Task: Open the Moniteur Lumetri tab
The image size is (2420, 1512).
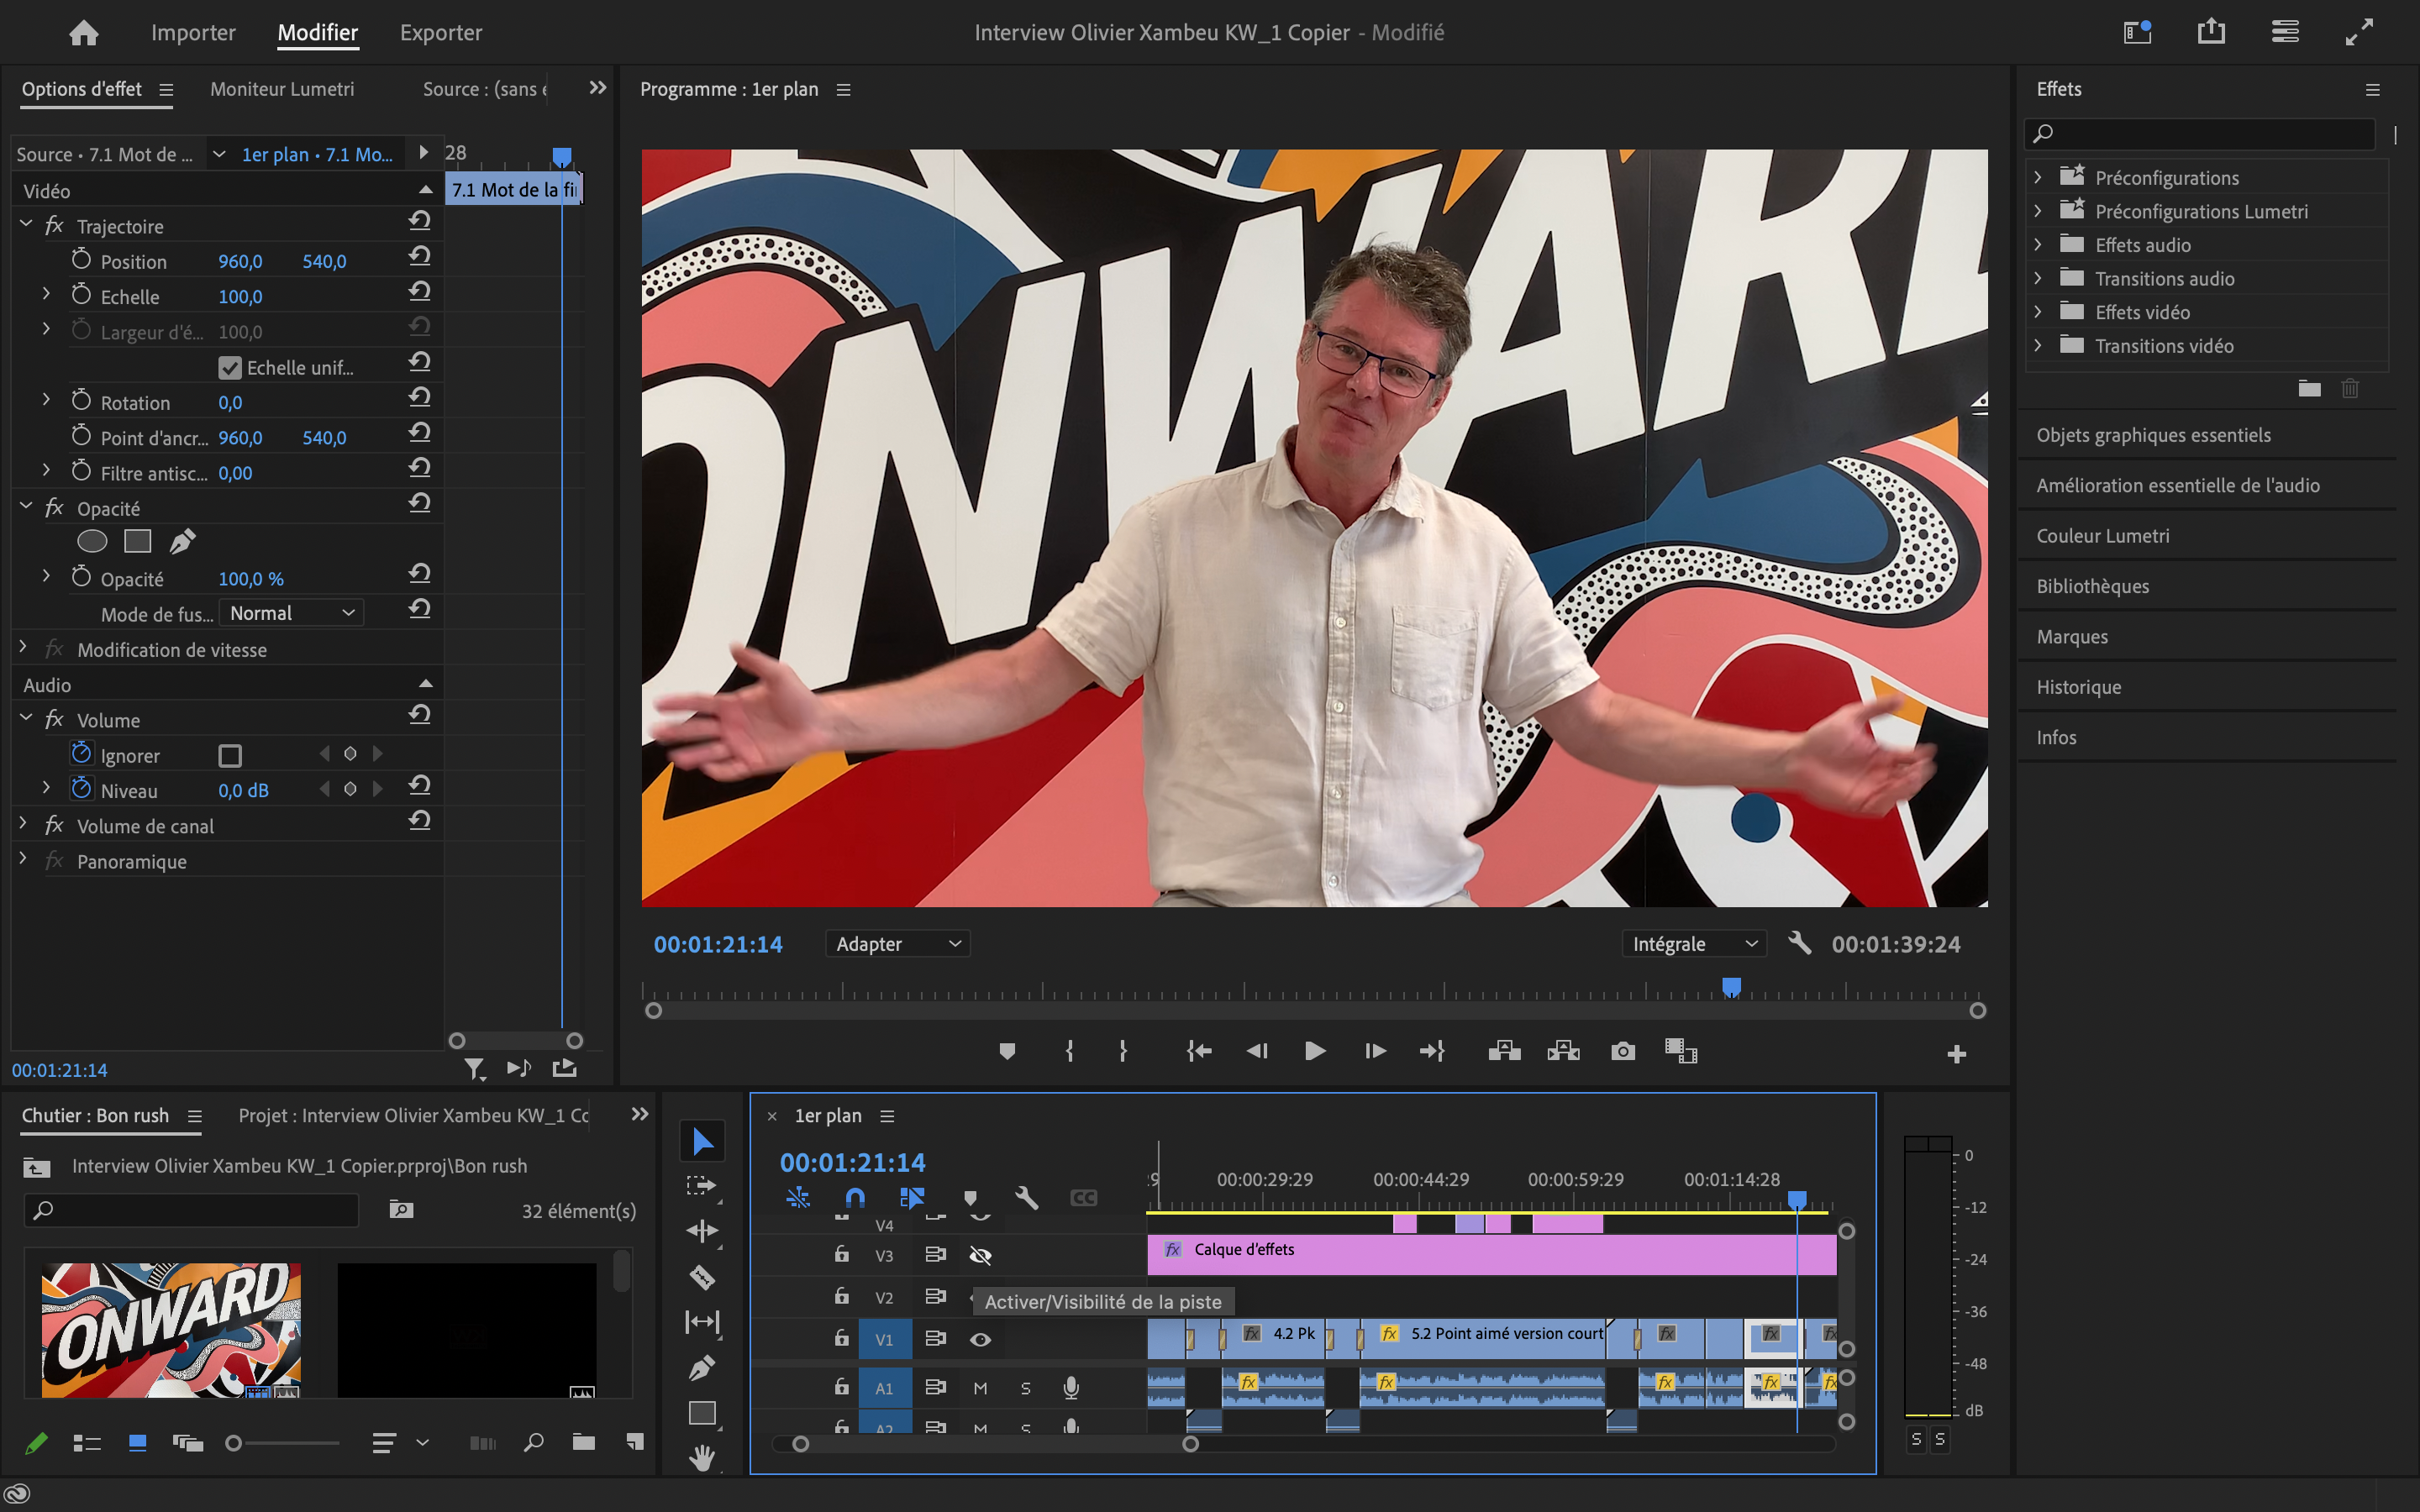Action: [x=282, y=89]
